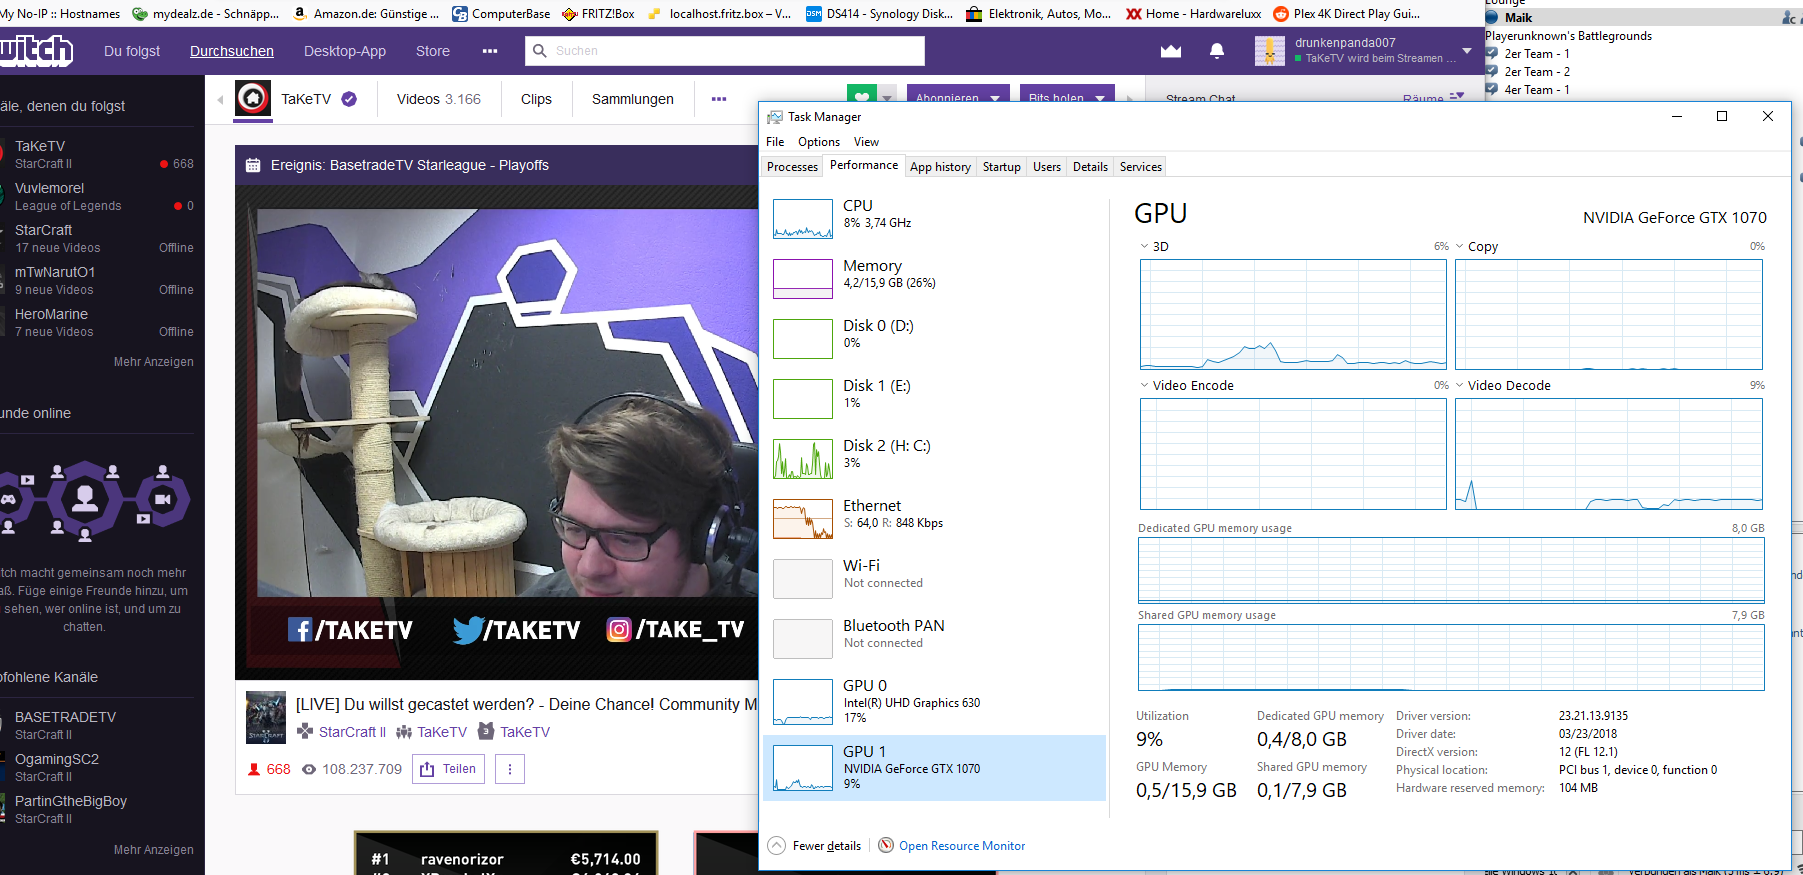Open Twitch Desktop-App link
This screenshot has height=875, width=1803.
[x=345, y=51]
